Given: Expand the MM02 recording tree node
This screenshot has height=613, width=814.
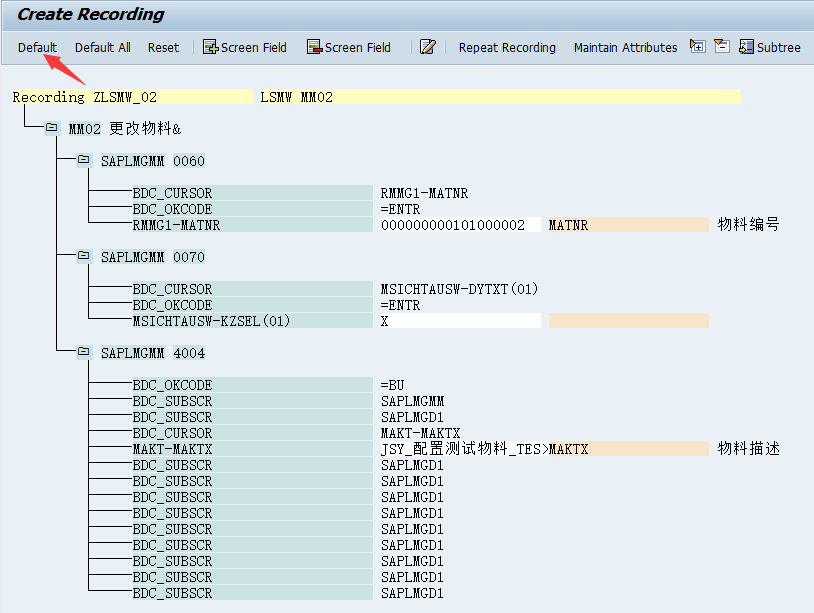Looking at the screenshot, I should coord(50,128).
